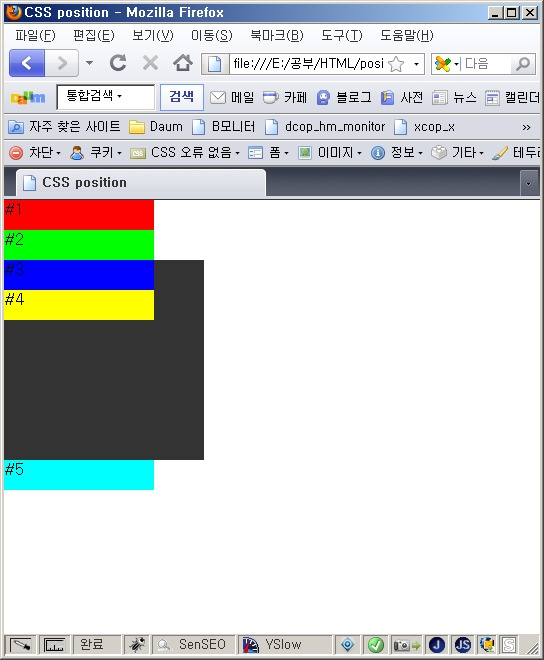544x660 pixels.
Task: Click the Daum logo on toolbar
Action: [28, 98]
